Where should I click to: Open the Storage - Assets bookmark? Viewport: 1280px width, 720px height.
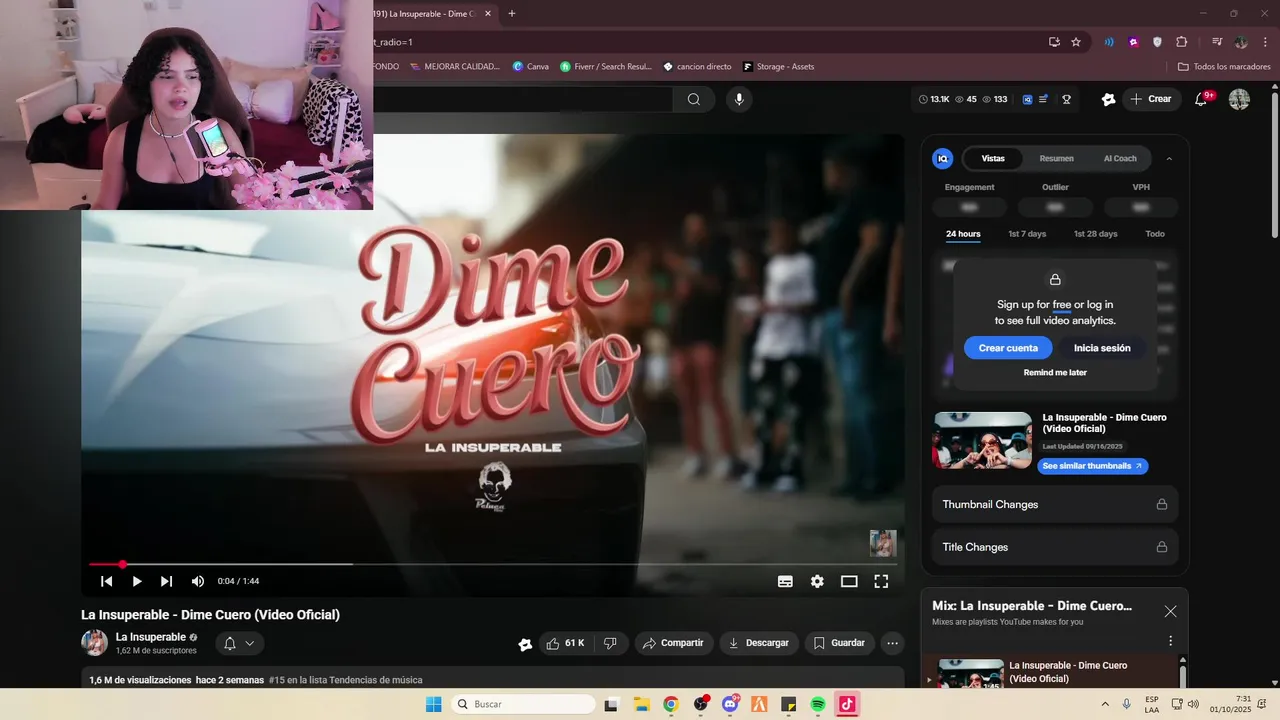click(779, 67)
